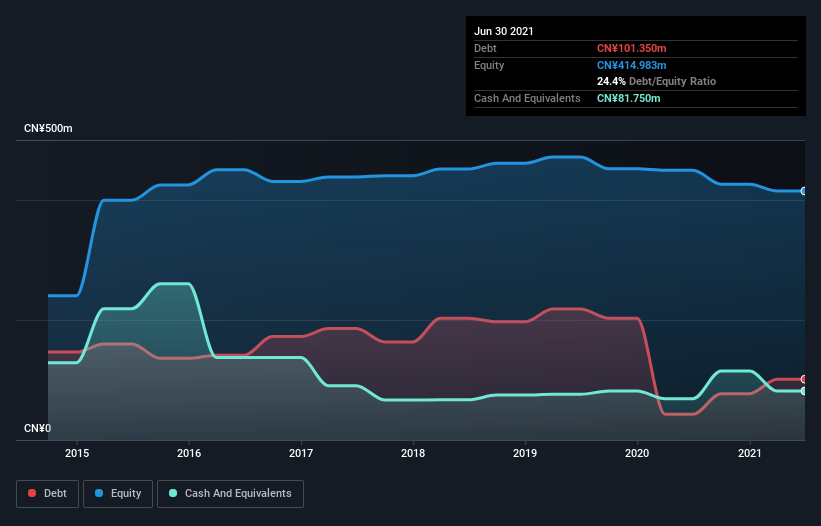The height and width of the screenshot is (526, 821).
Task: Select the Debt endpoint marker on chart
Action: 804,379
